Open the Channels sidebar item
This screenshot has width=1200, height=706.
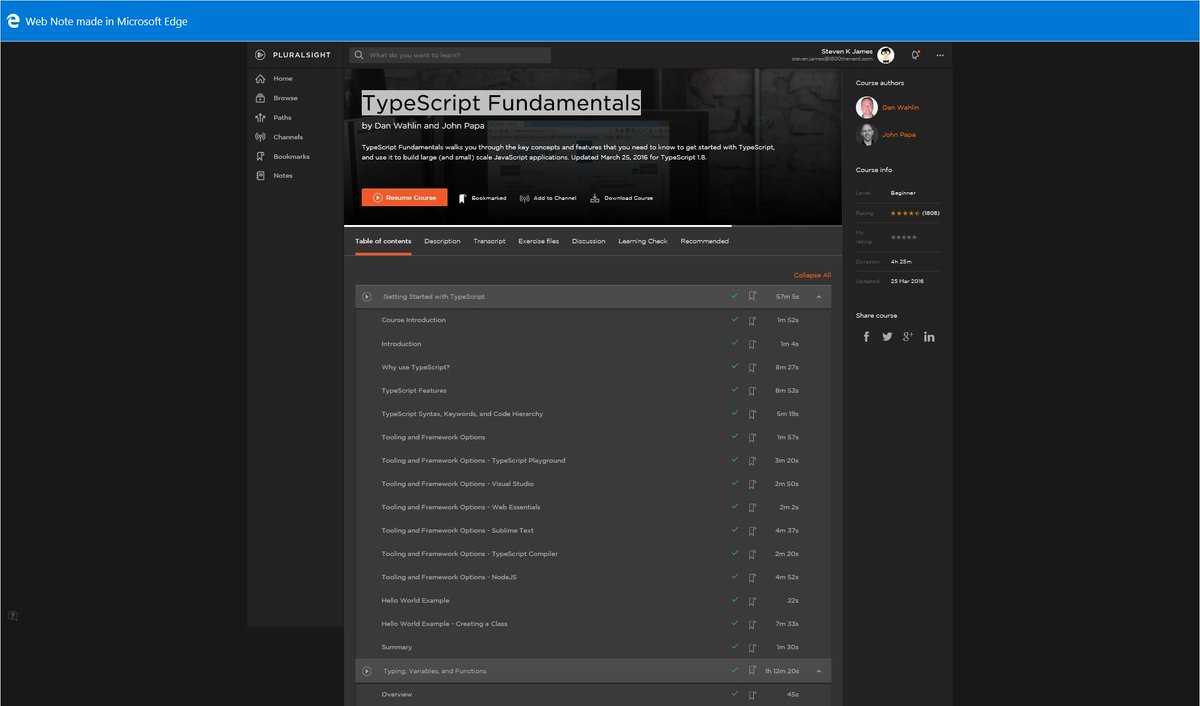[x=286, y=137]
